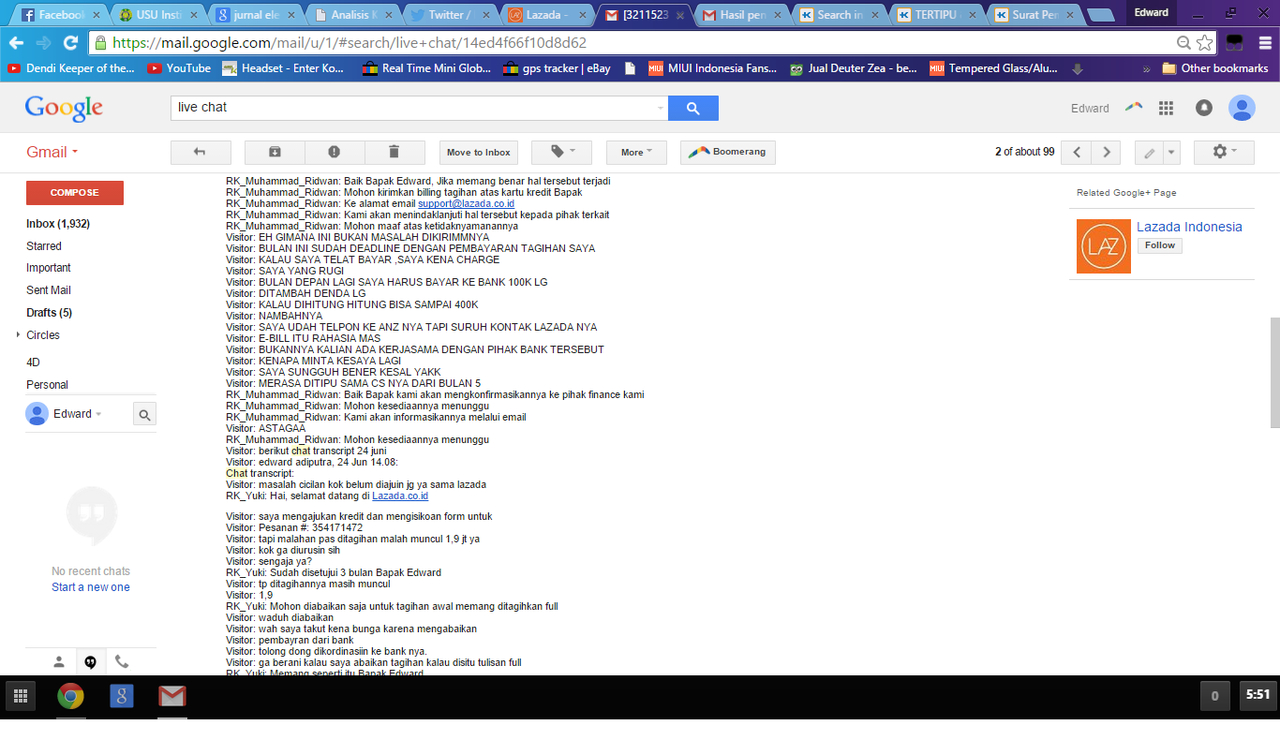Show chat contacts list icon
Viewport: 1280px width, 740px height.
[59, 661]
